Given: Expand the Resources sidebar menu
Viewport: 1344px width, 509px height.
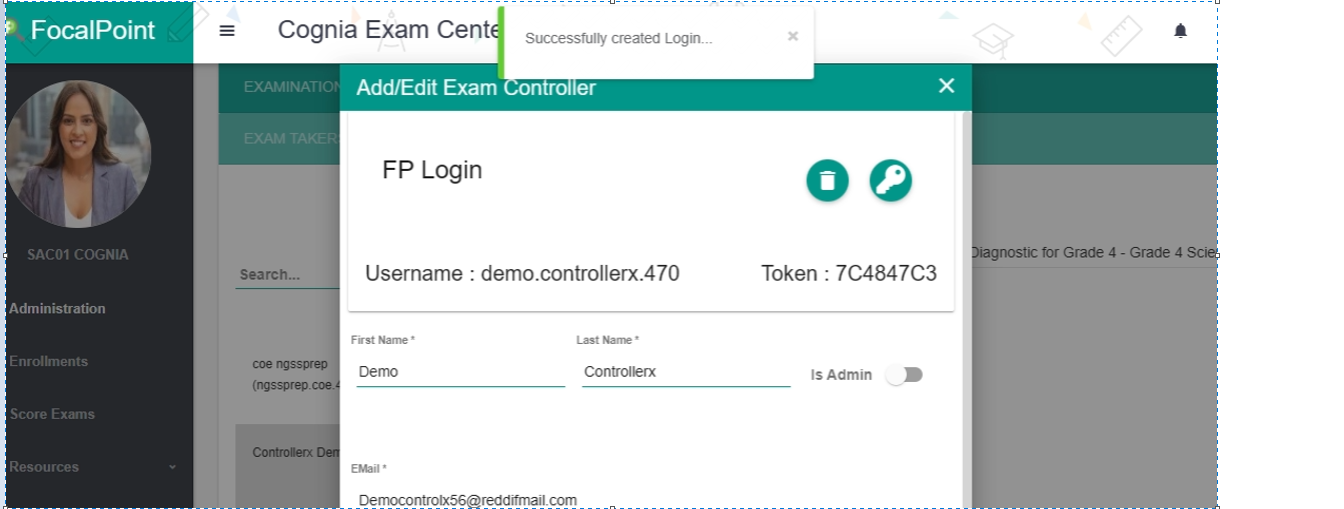Looking at the screenshot, I should (93, 466).
